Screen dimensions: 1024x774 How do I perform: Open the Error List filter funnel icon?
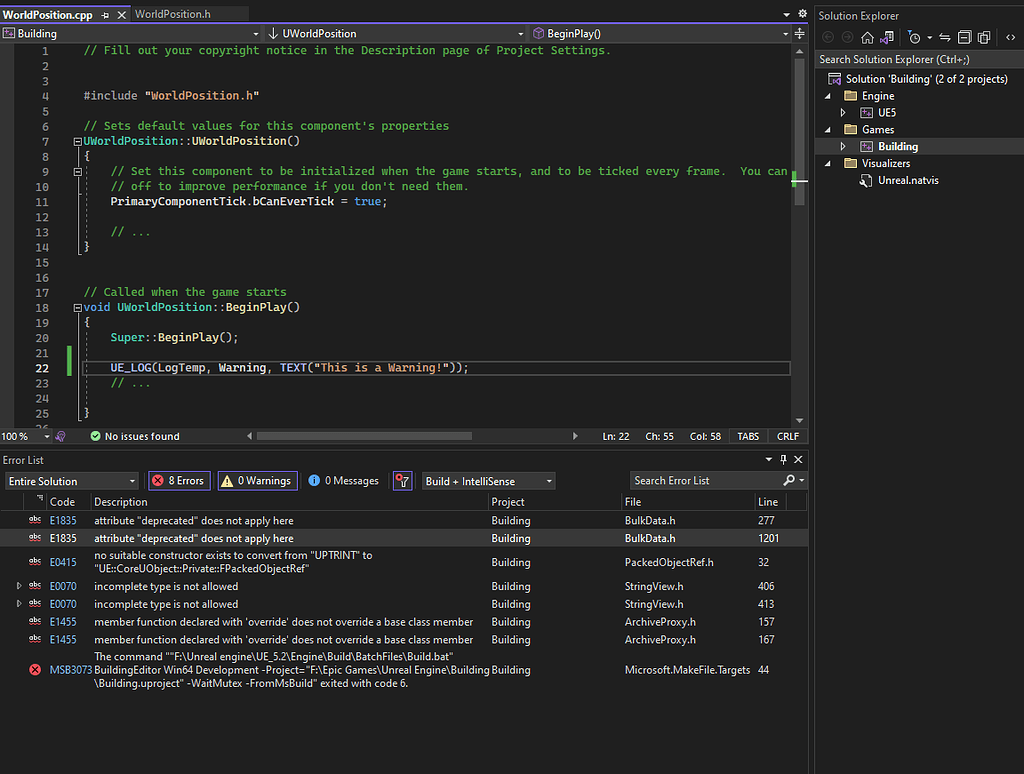[x=402, y=481]
